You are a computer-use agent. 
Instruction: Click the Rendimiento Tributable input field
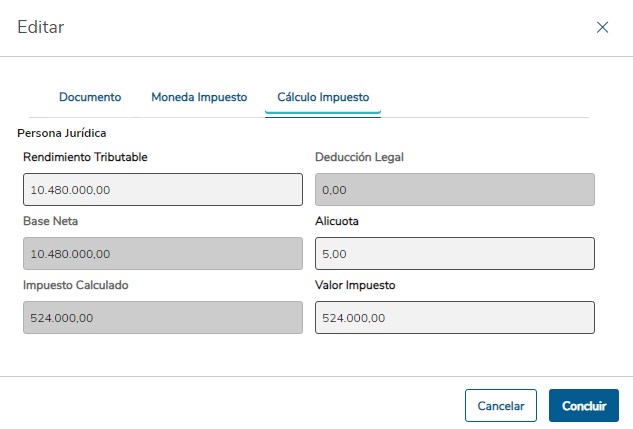pyautogui.click(x=162, y=189)
